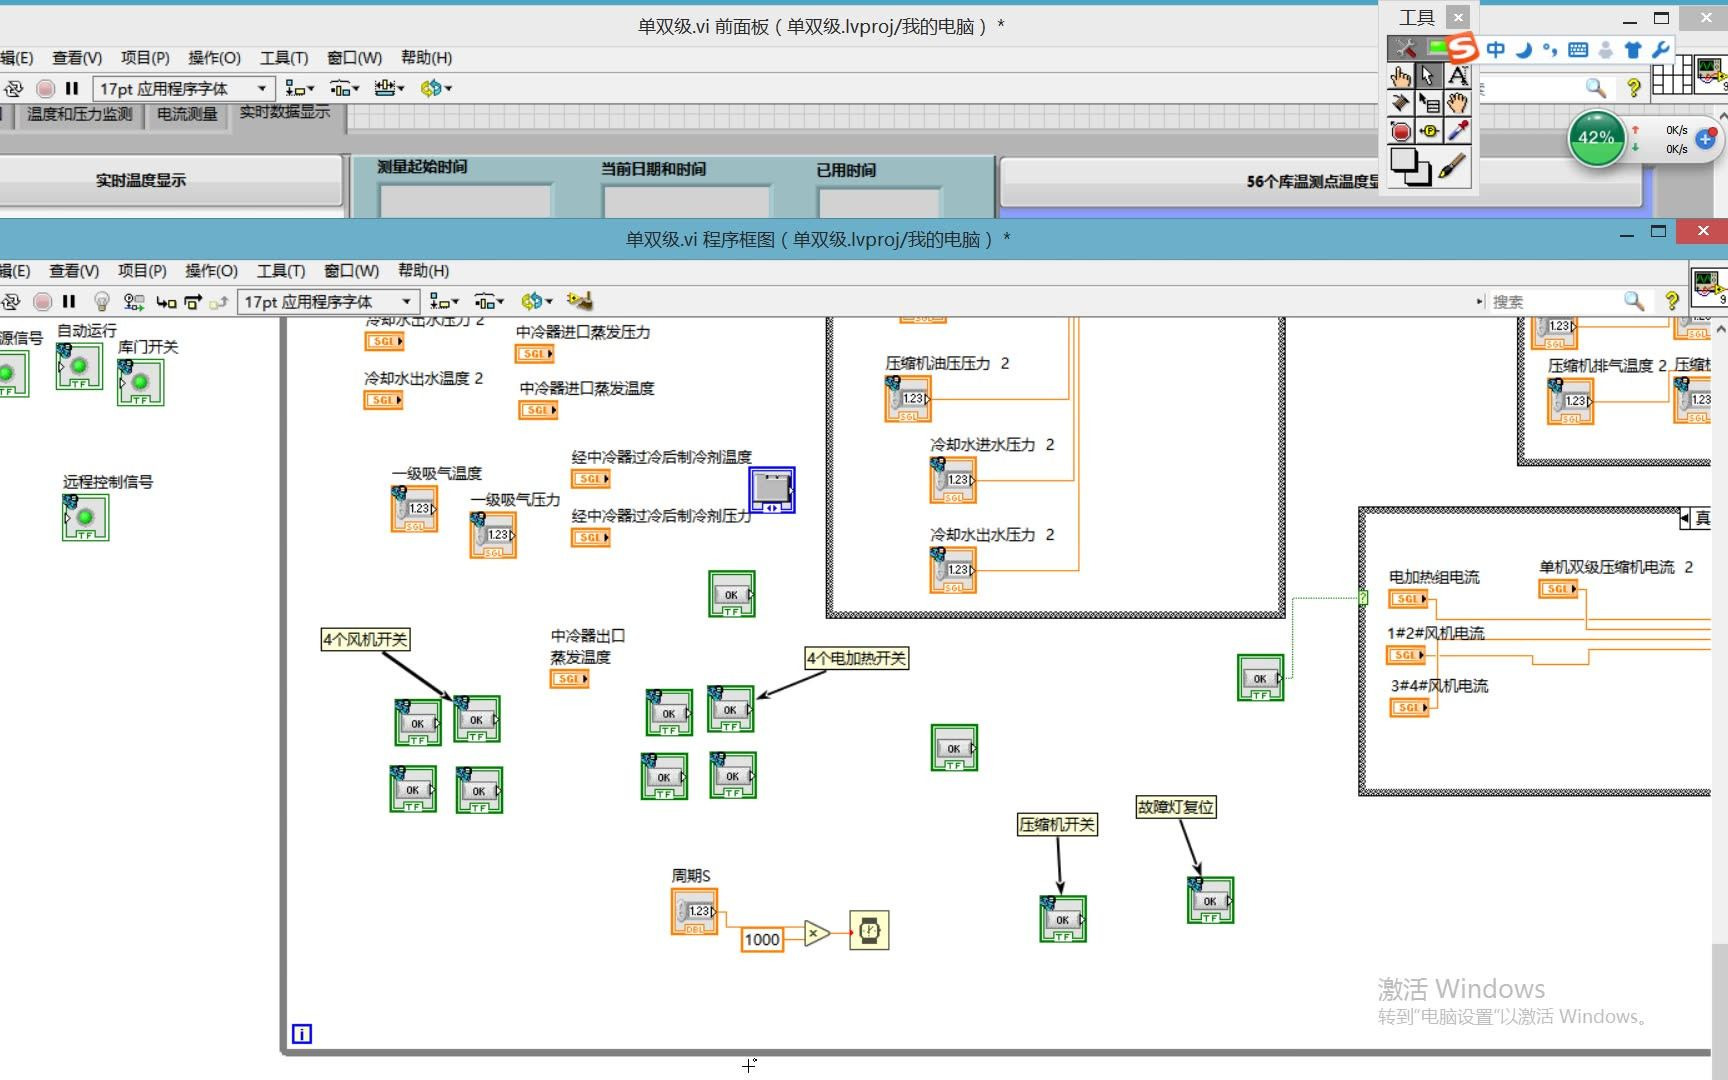Run continuously from block diagram toolbar
This screenshot has height=1080, width=1728.
pyautogui.click(x=12, y=301)
